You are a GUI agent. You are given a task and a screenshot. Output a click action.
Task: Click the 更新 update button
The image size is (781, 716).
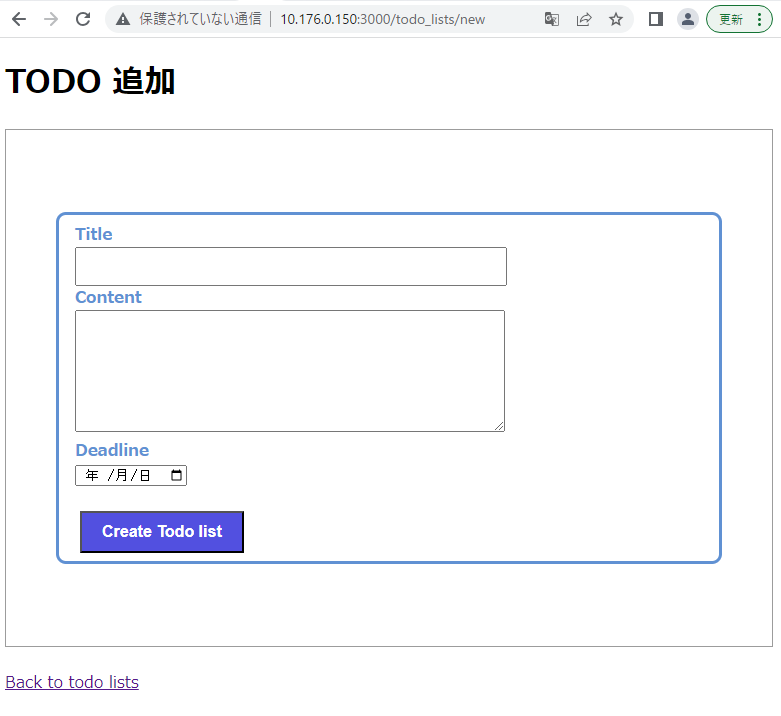coord(731,19)
